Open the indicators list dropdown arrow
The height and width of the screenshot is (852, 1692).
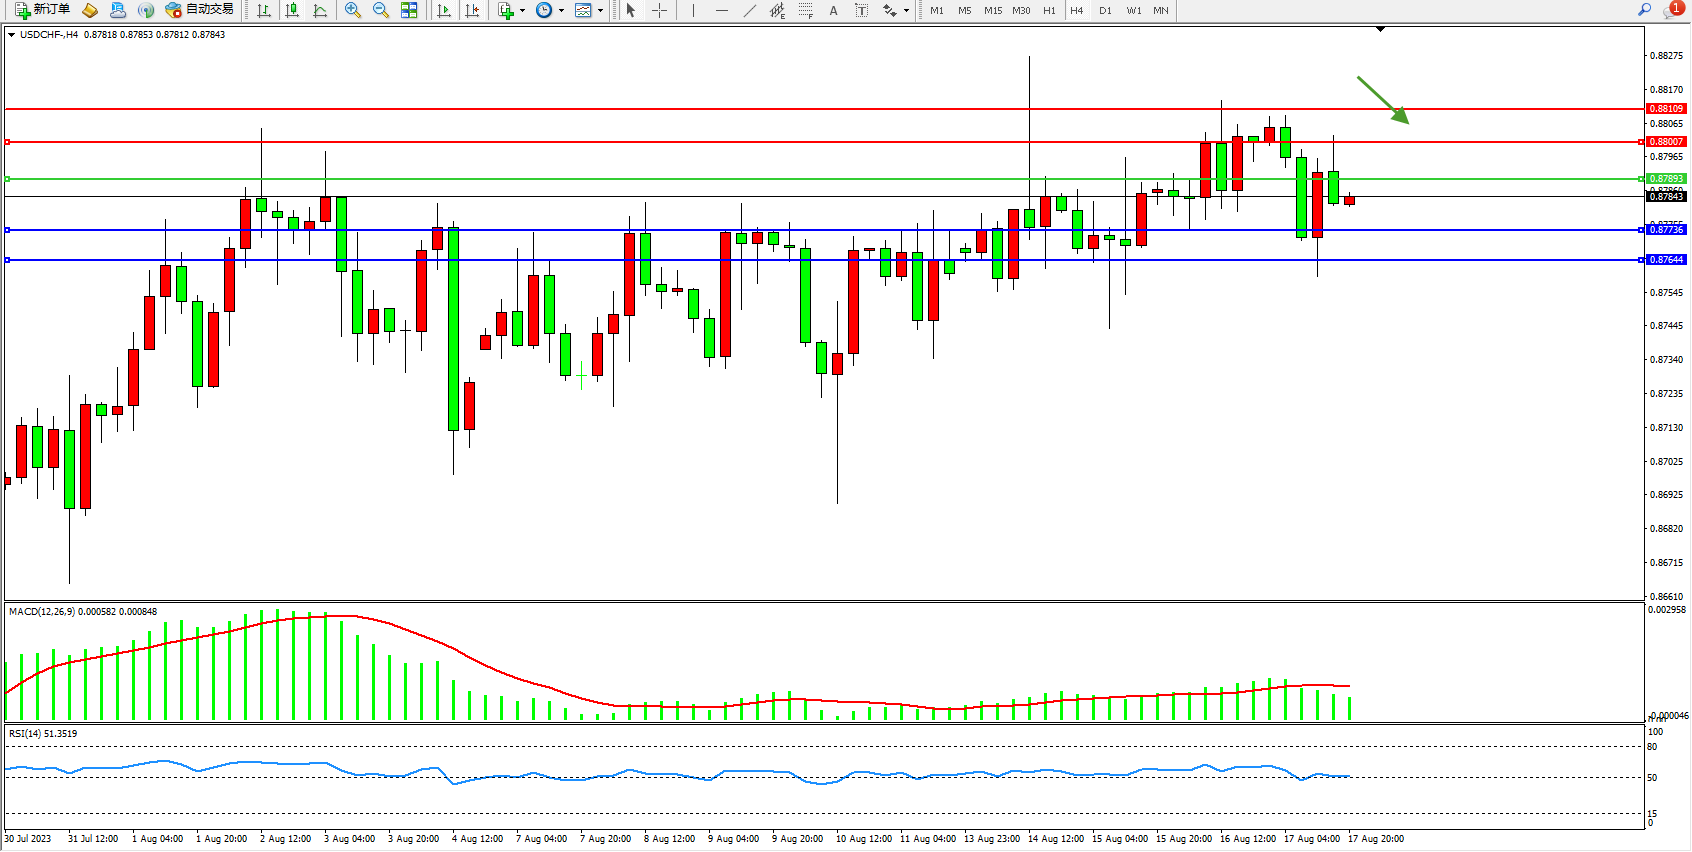pyautogui.click(x=522, y=11)
